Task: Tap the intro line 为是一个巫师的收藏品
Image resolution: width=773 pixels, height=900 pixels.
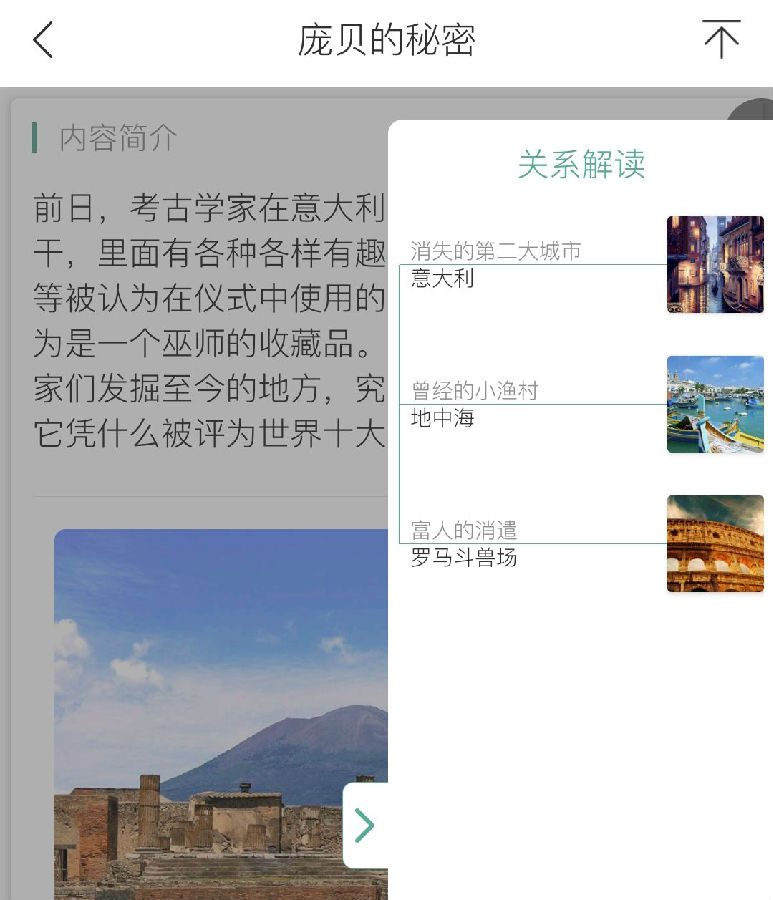Action: click(x=201, y=344)
